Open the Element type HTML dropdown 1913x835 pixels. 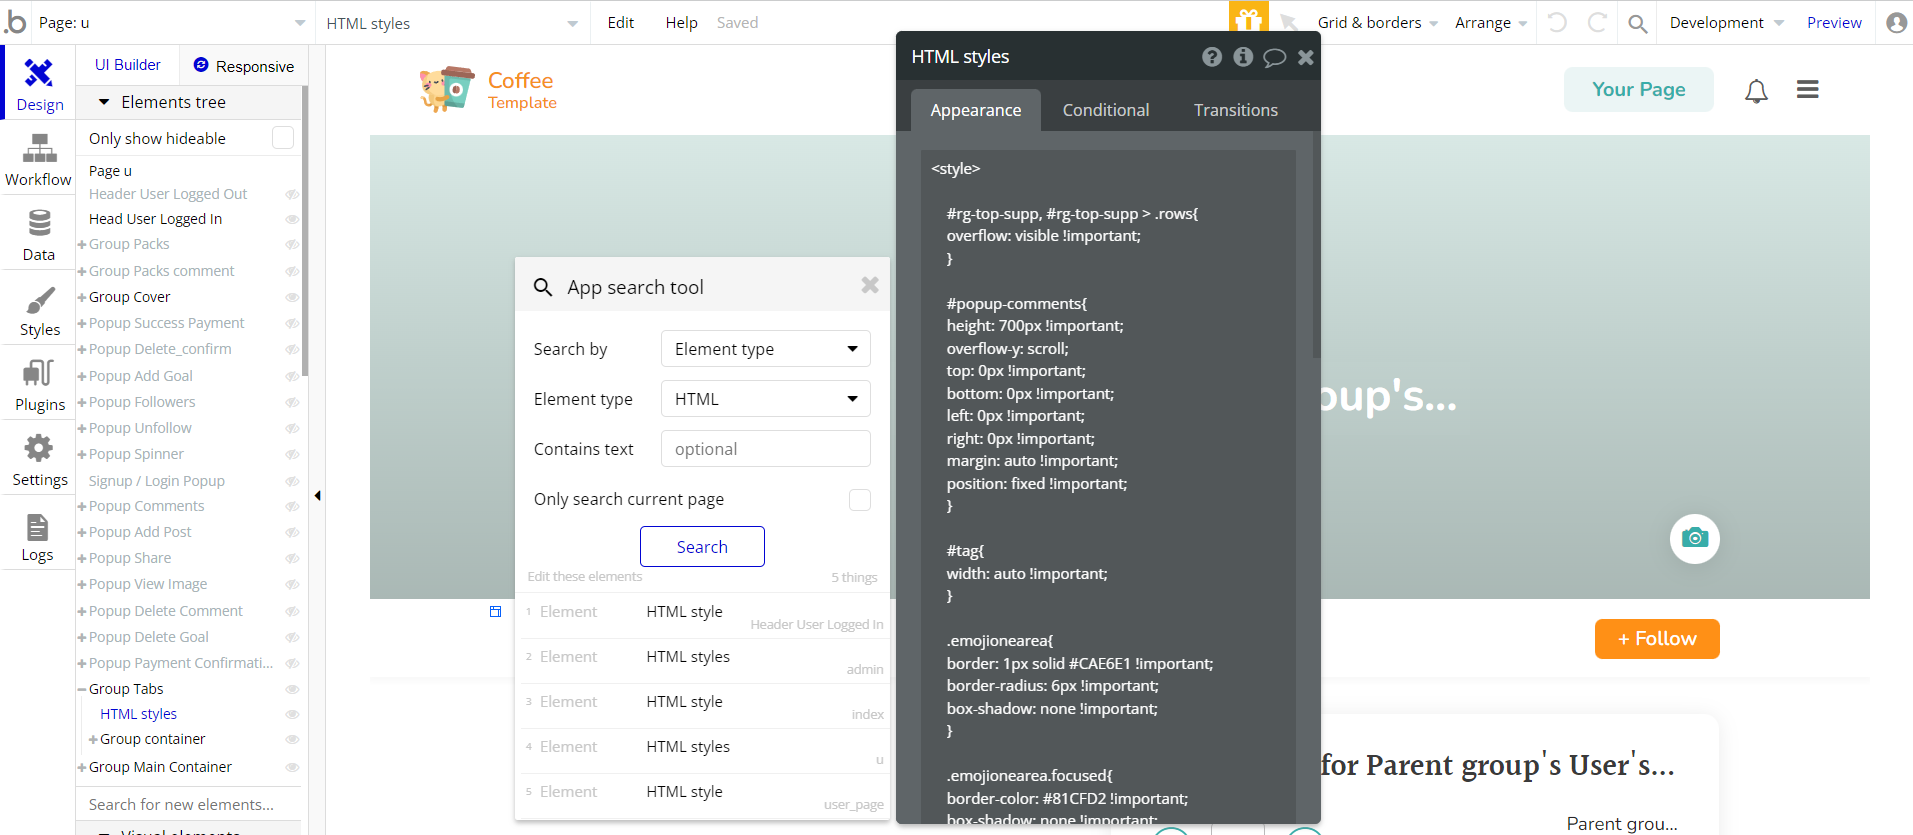point(765,399)
